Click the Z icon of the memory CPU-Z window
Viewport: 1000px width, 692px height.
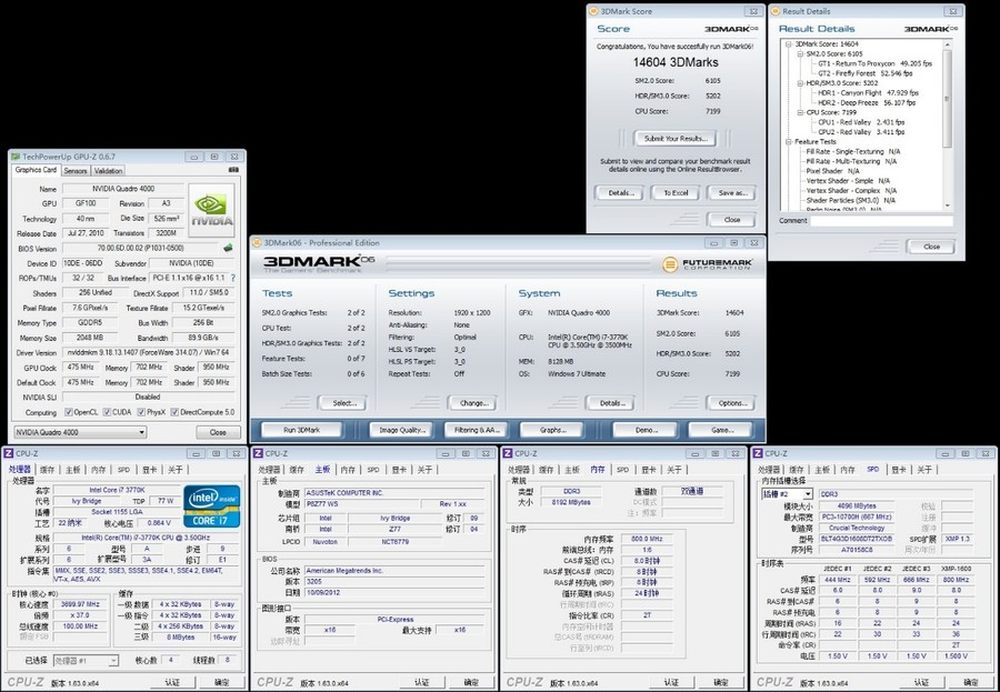click(x=508, y=453)
